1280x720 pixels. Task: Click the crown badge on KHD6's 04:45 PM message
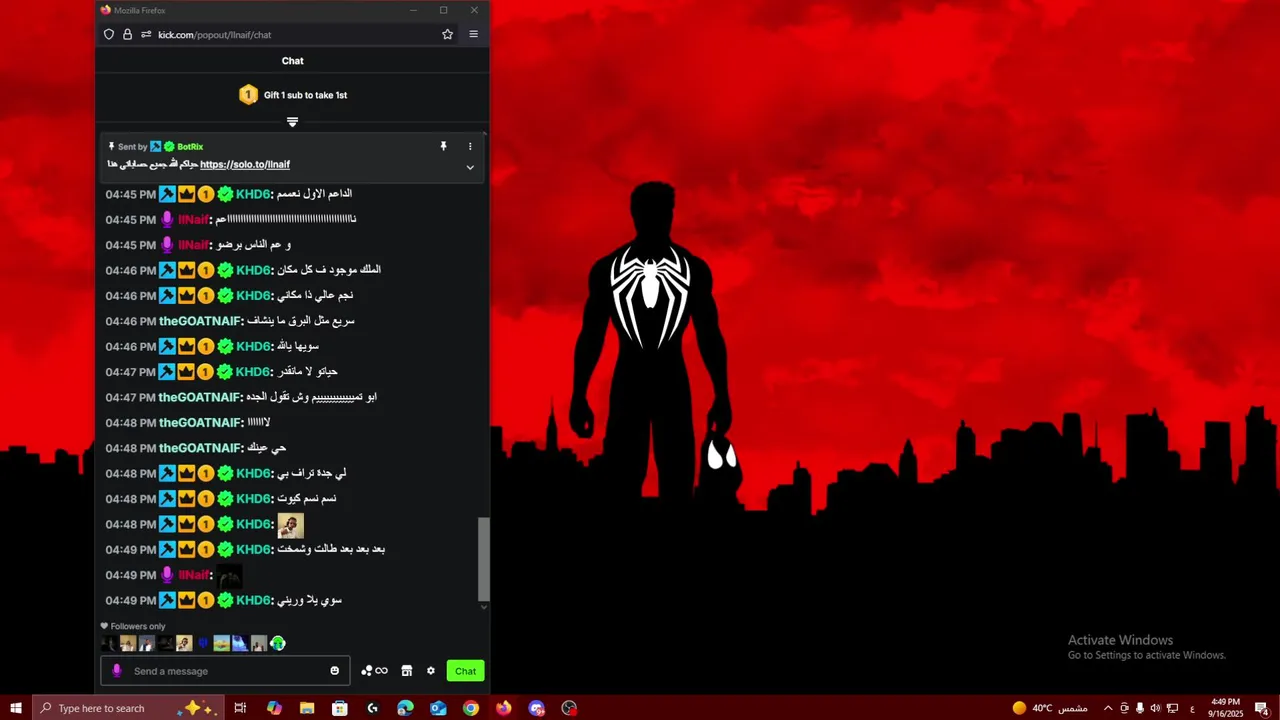(x=186, y=194)
